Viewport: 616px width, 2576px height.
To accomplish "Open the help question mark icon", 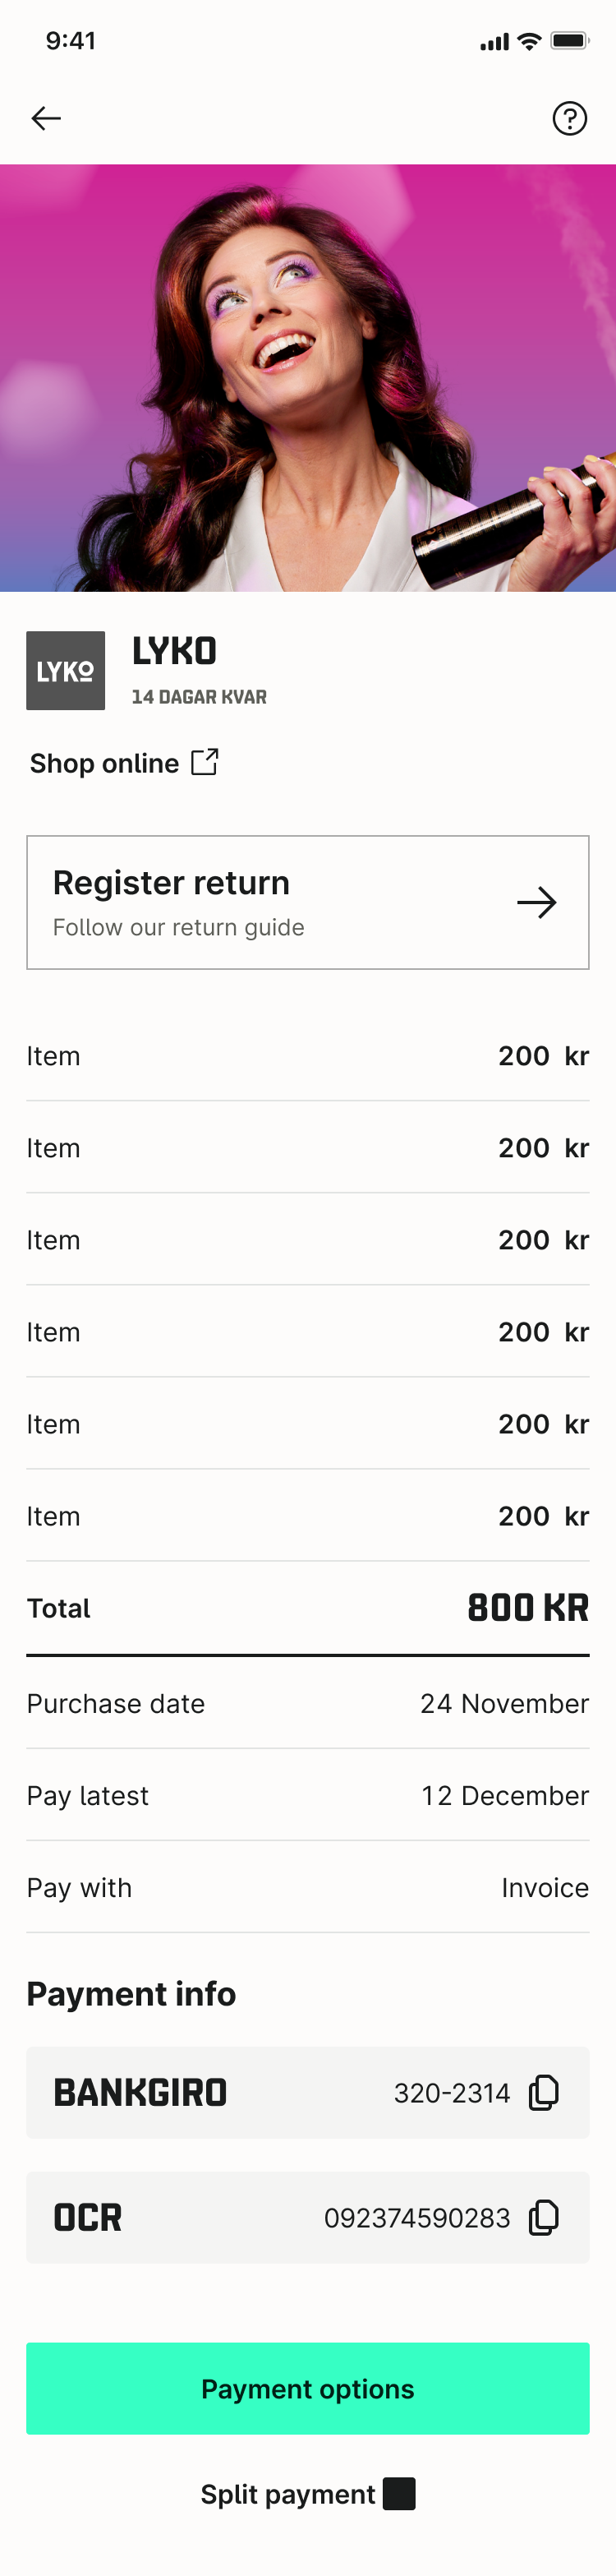I will pyautogui.click(x=569, y=119).
